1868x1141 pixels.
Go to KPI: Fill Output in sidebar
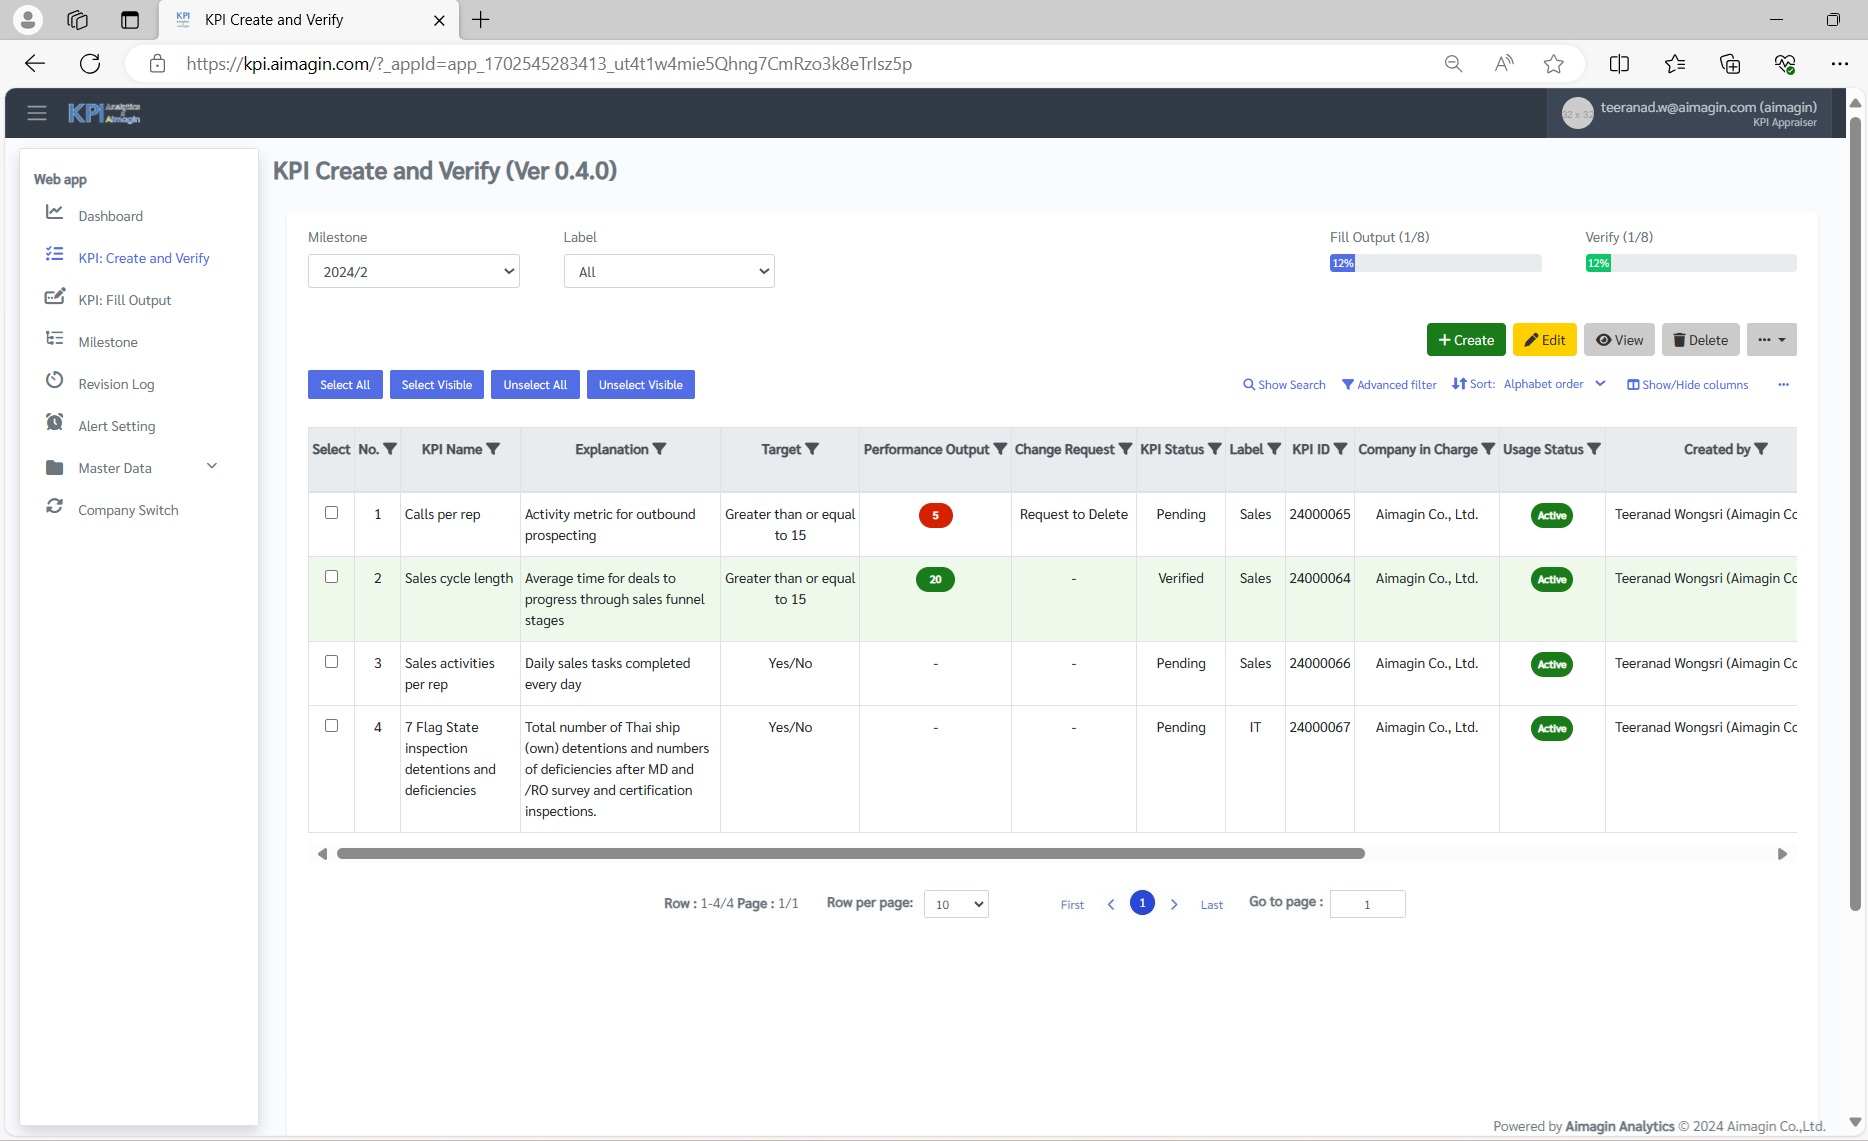click(124, 300)
